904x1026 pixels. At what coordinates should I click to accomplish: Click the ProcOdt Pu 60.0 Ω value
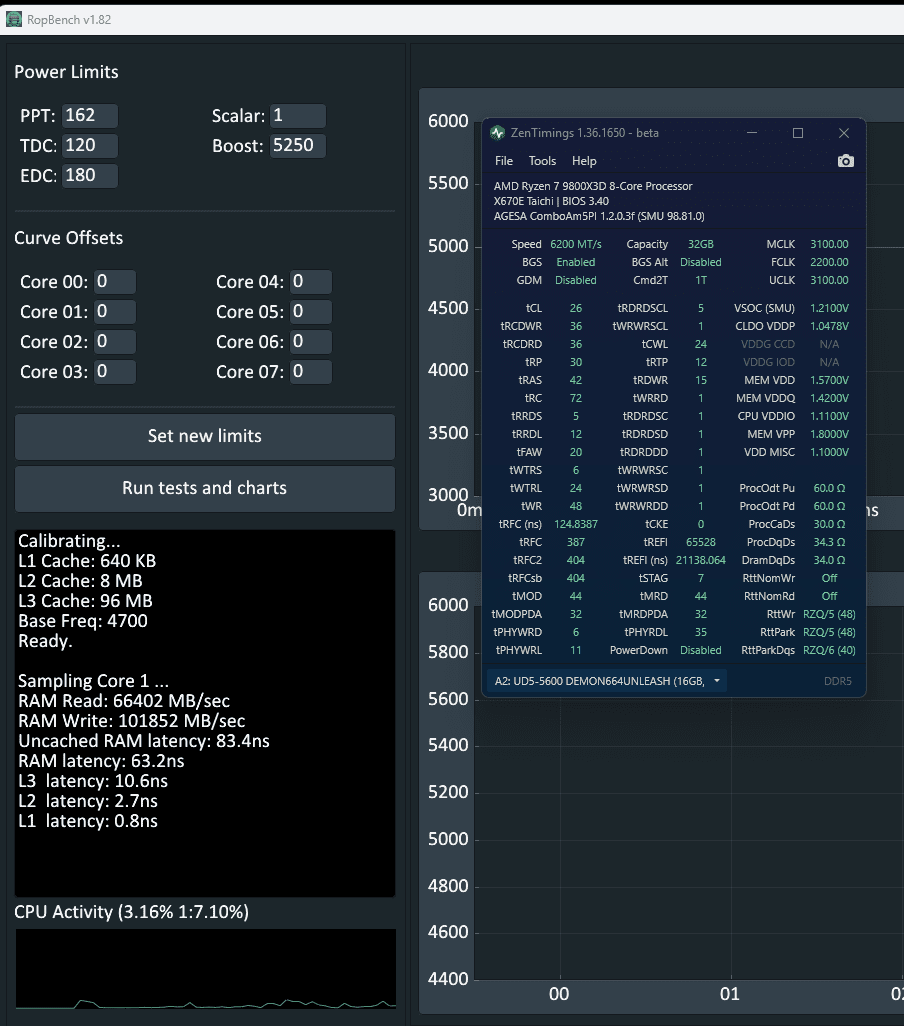click(x=829, y=488)
